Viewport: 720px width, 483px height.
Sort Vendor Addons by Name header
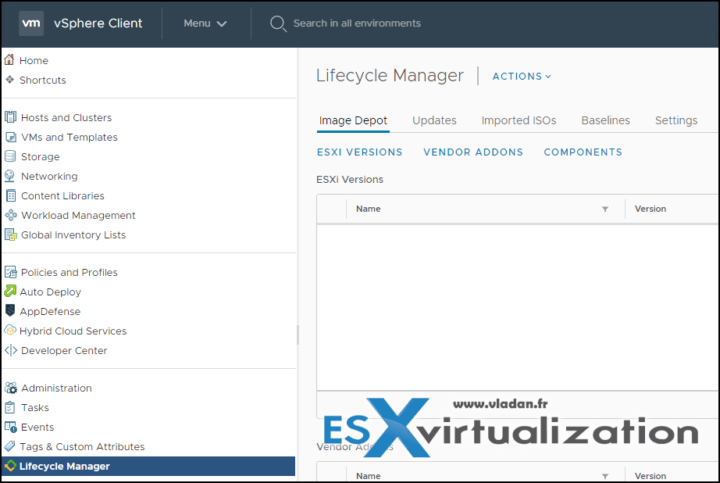point(368,476)
